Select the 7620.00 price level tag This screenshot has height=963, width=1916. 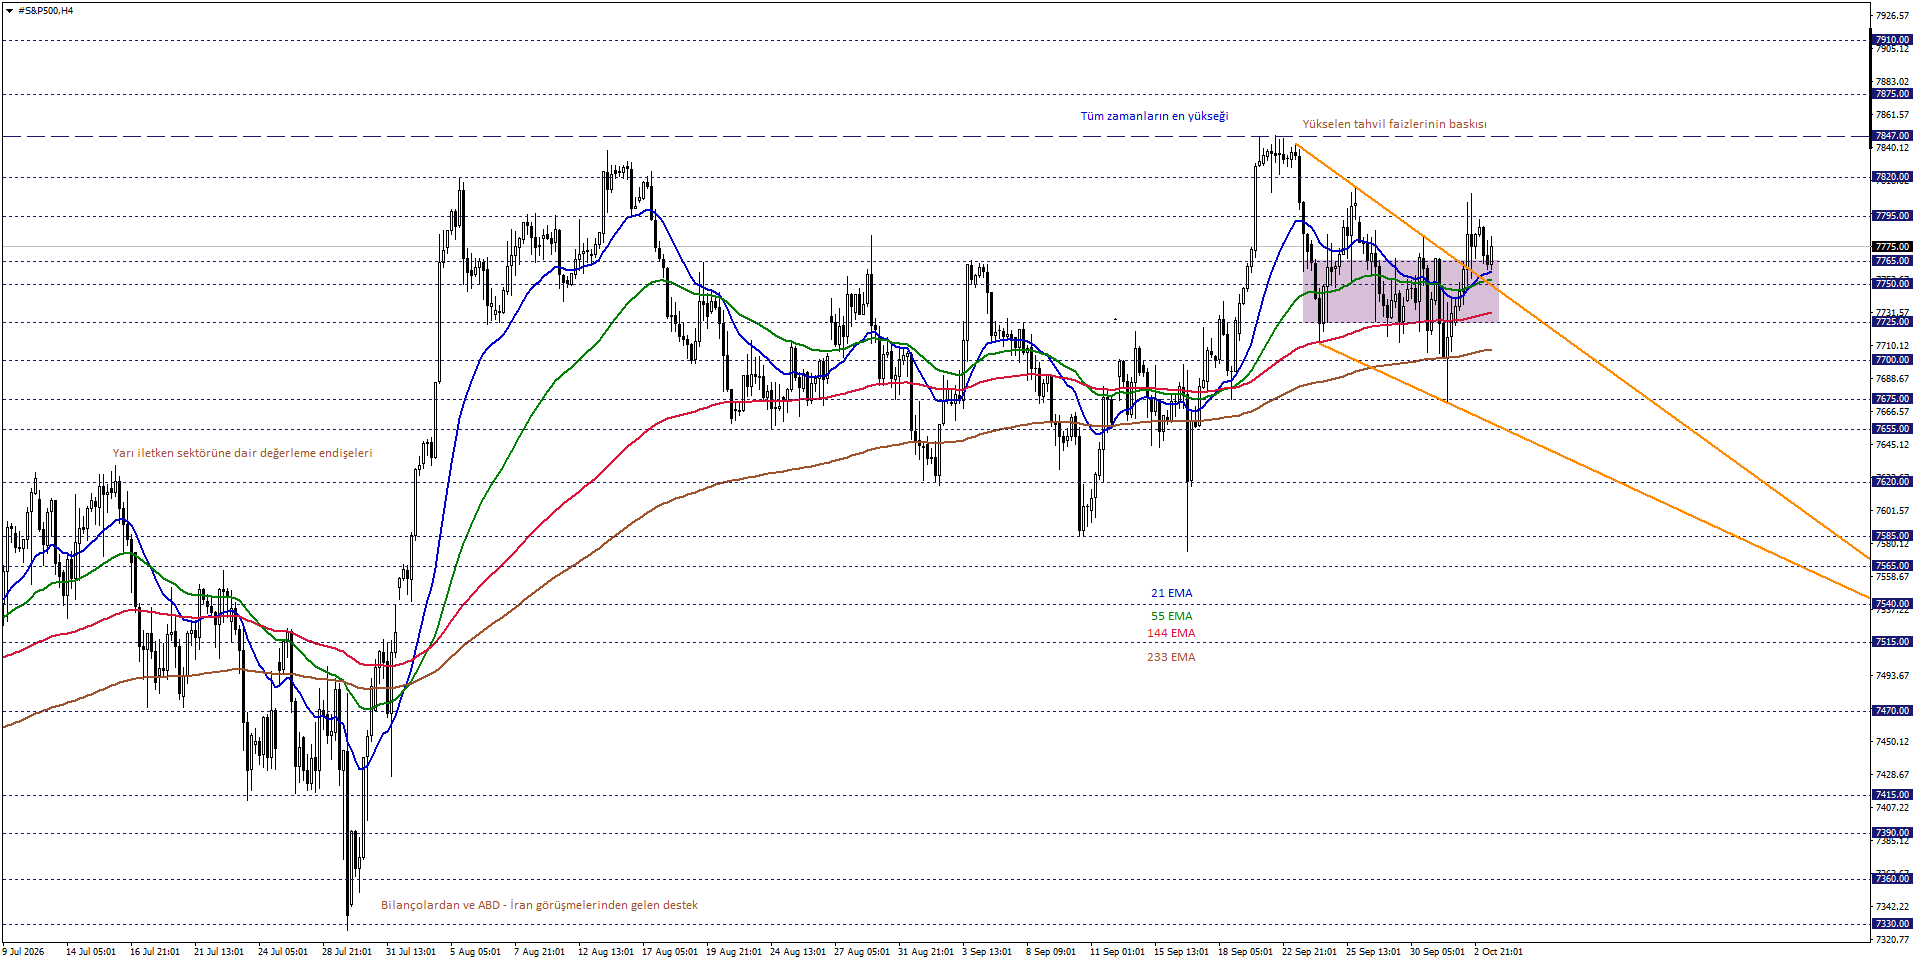pyautogui.click(x=1892, y=482)
